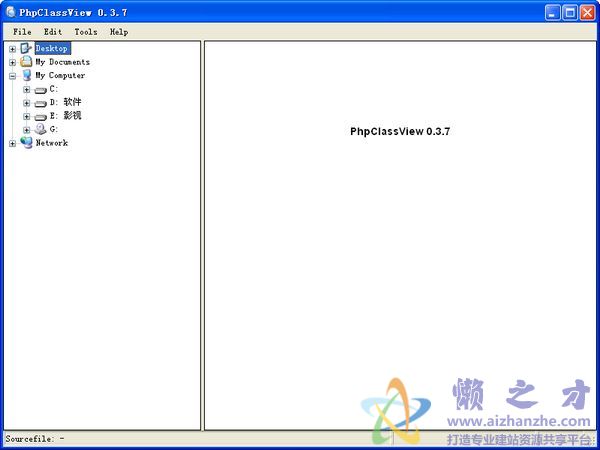The height and width of the screenshot is (450, 600).
Task: Maximize the PhpClassView window
Action: tap(570, 13)
